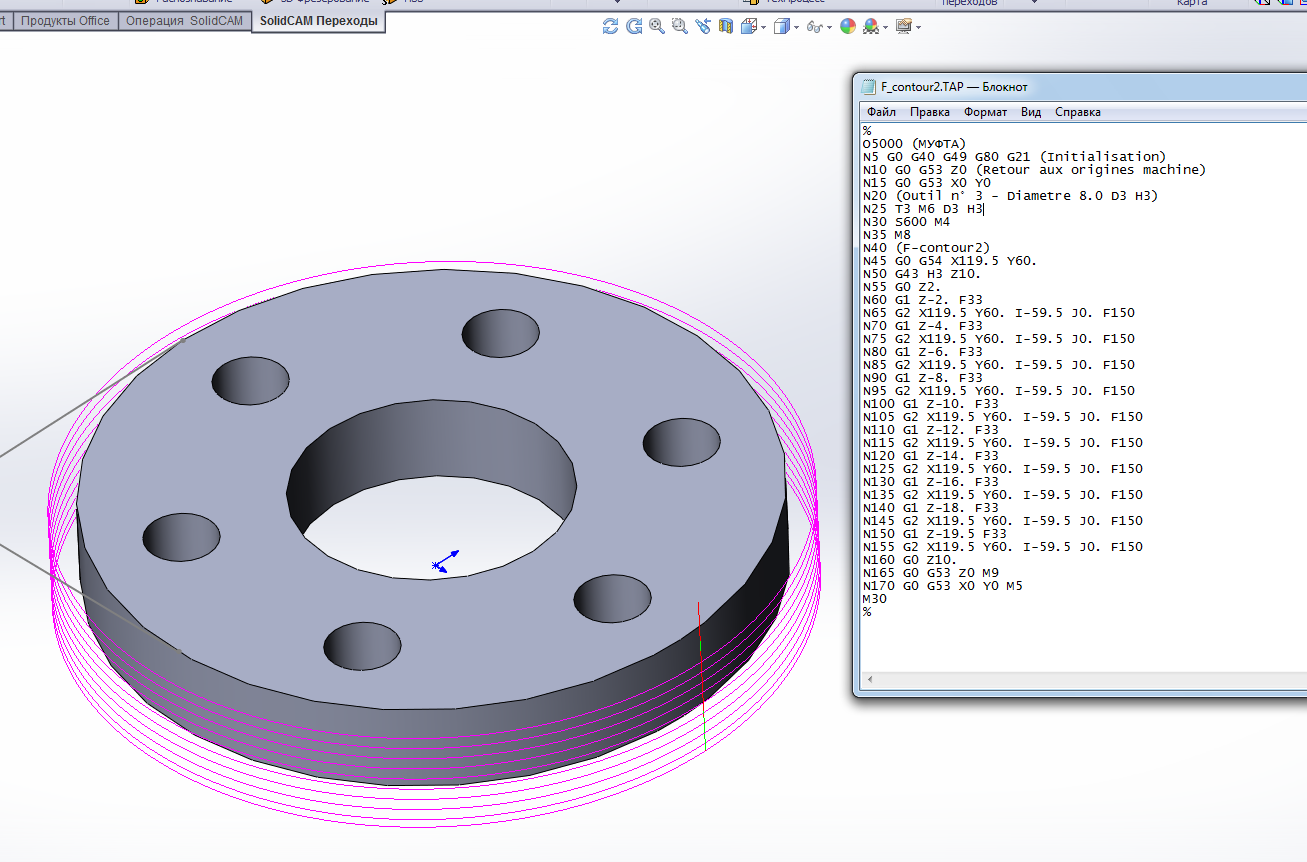Click the rebuild/refresh arrows icon
Image resolution: width=1307 pixels, height=862 pixels.
click(x=610, y=27)
